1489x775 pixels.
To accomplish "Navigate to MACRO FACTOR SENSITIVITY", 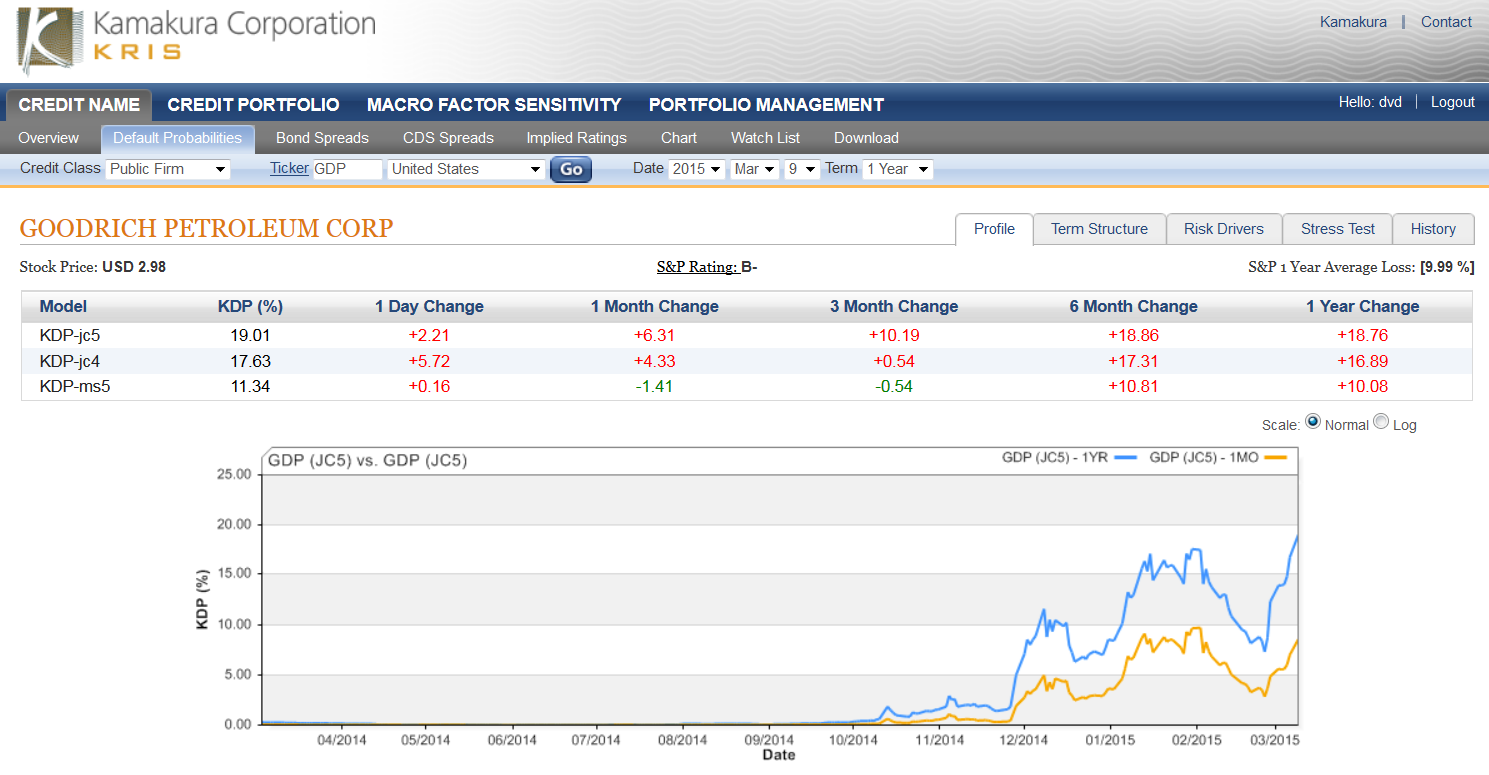I will 494,104.
